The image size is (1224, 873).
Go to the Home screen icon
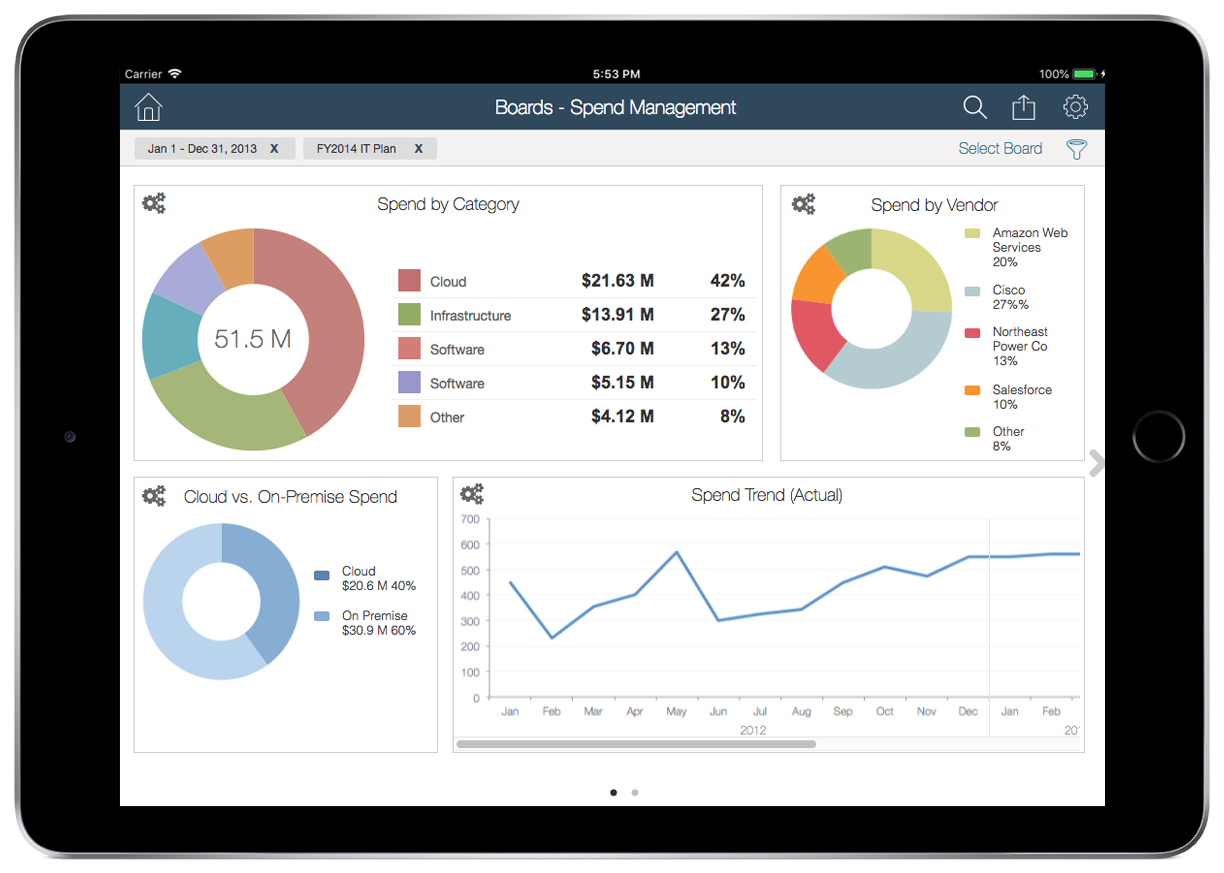click(148, 107)
